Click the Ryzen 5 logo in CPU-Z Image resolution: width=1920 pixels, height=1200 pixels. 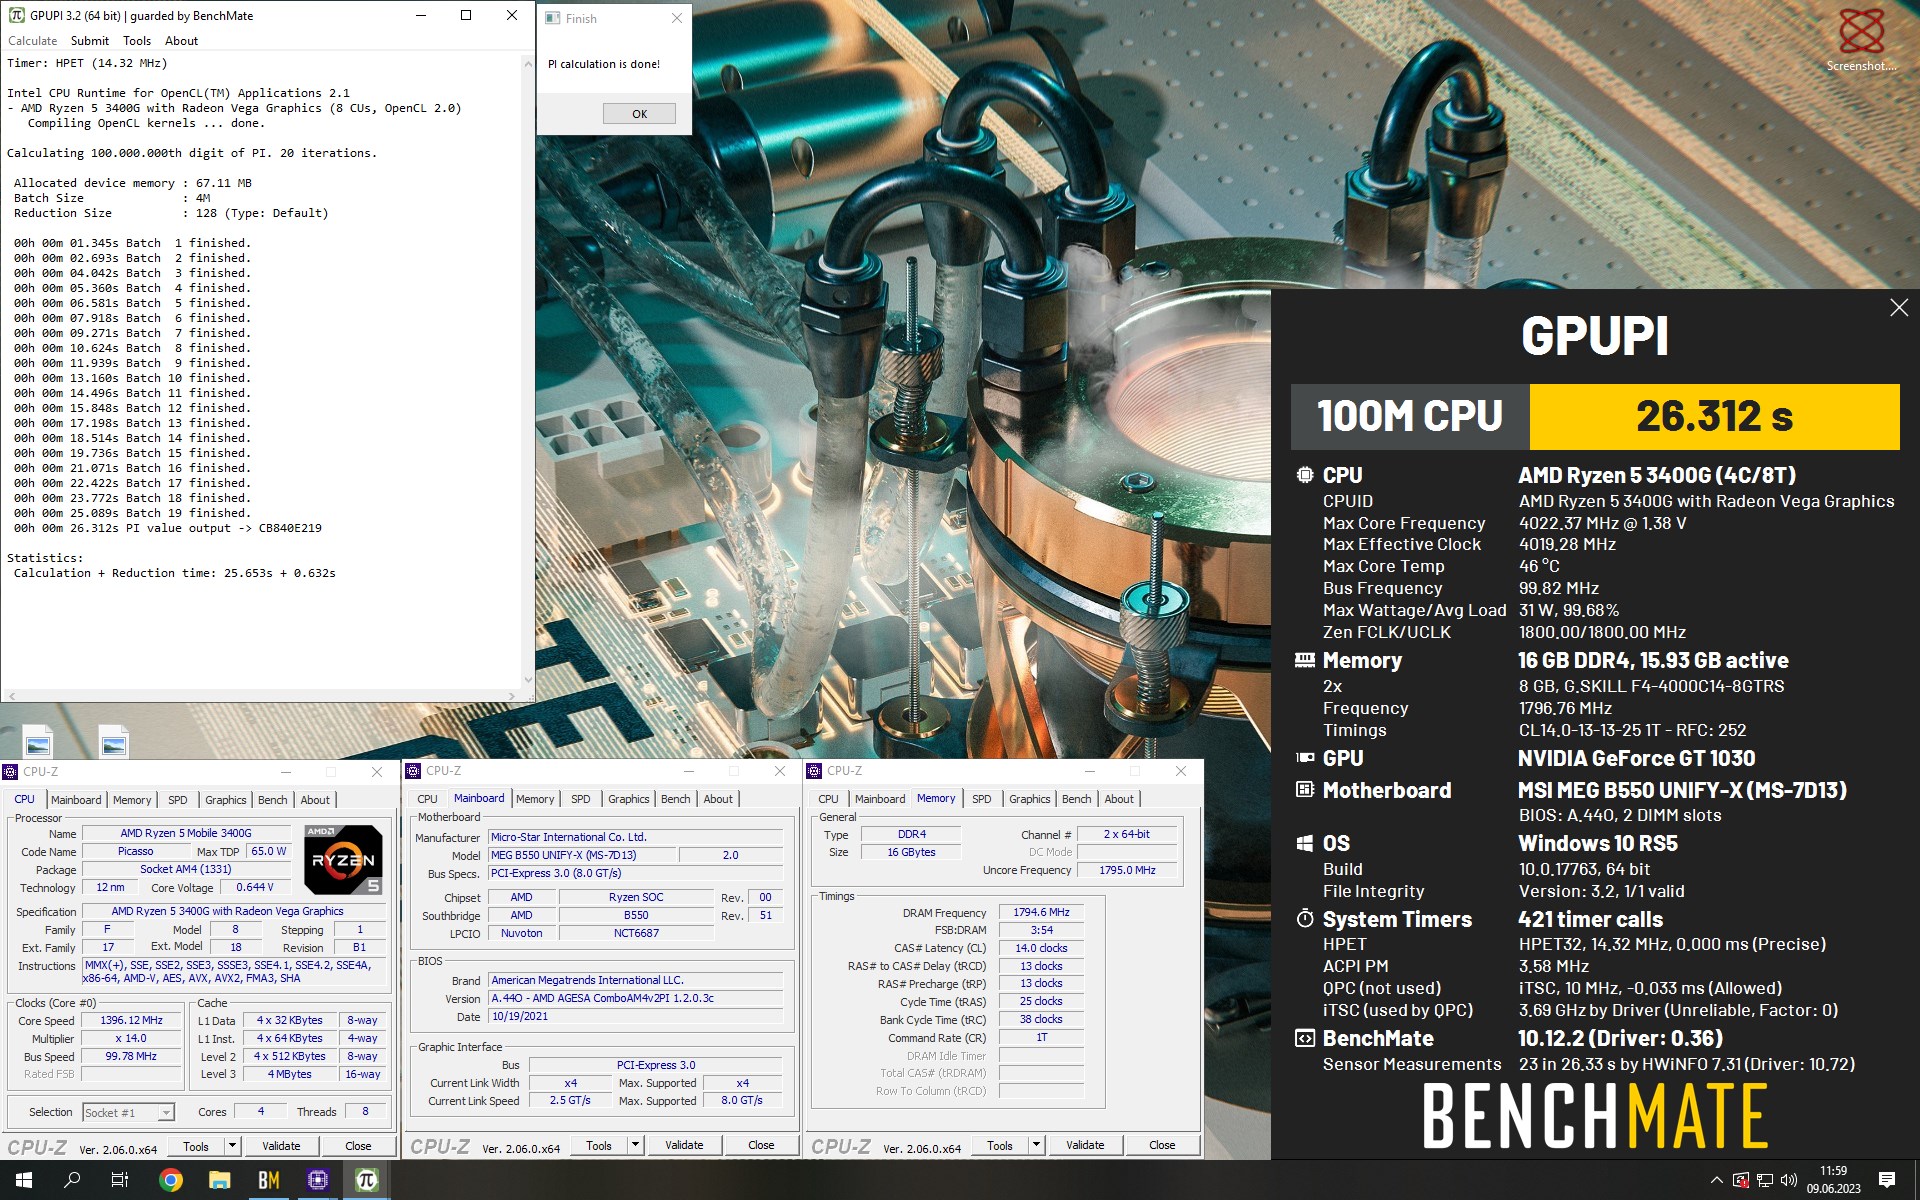[x=342, y=859]
